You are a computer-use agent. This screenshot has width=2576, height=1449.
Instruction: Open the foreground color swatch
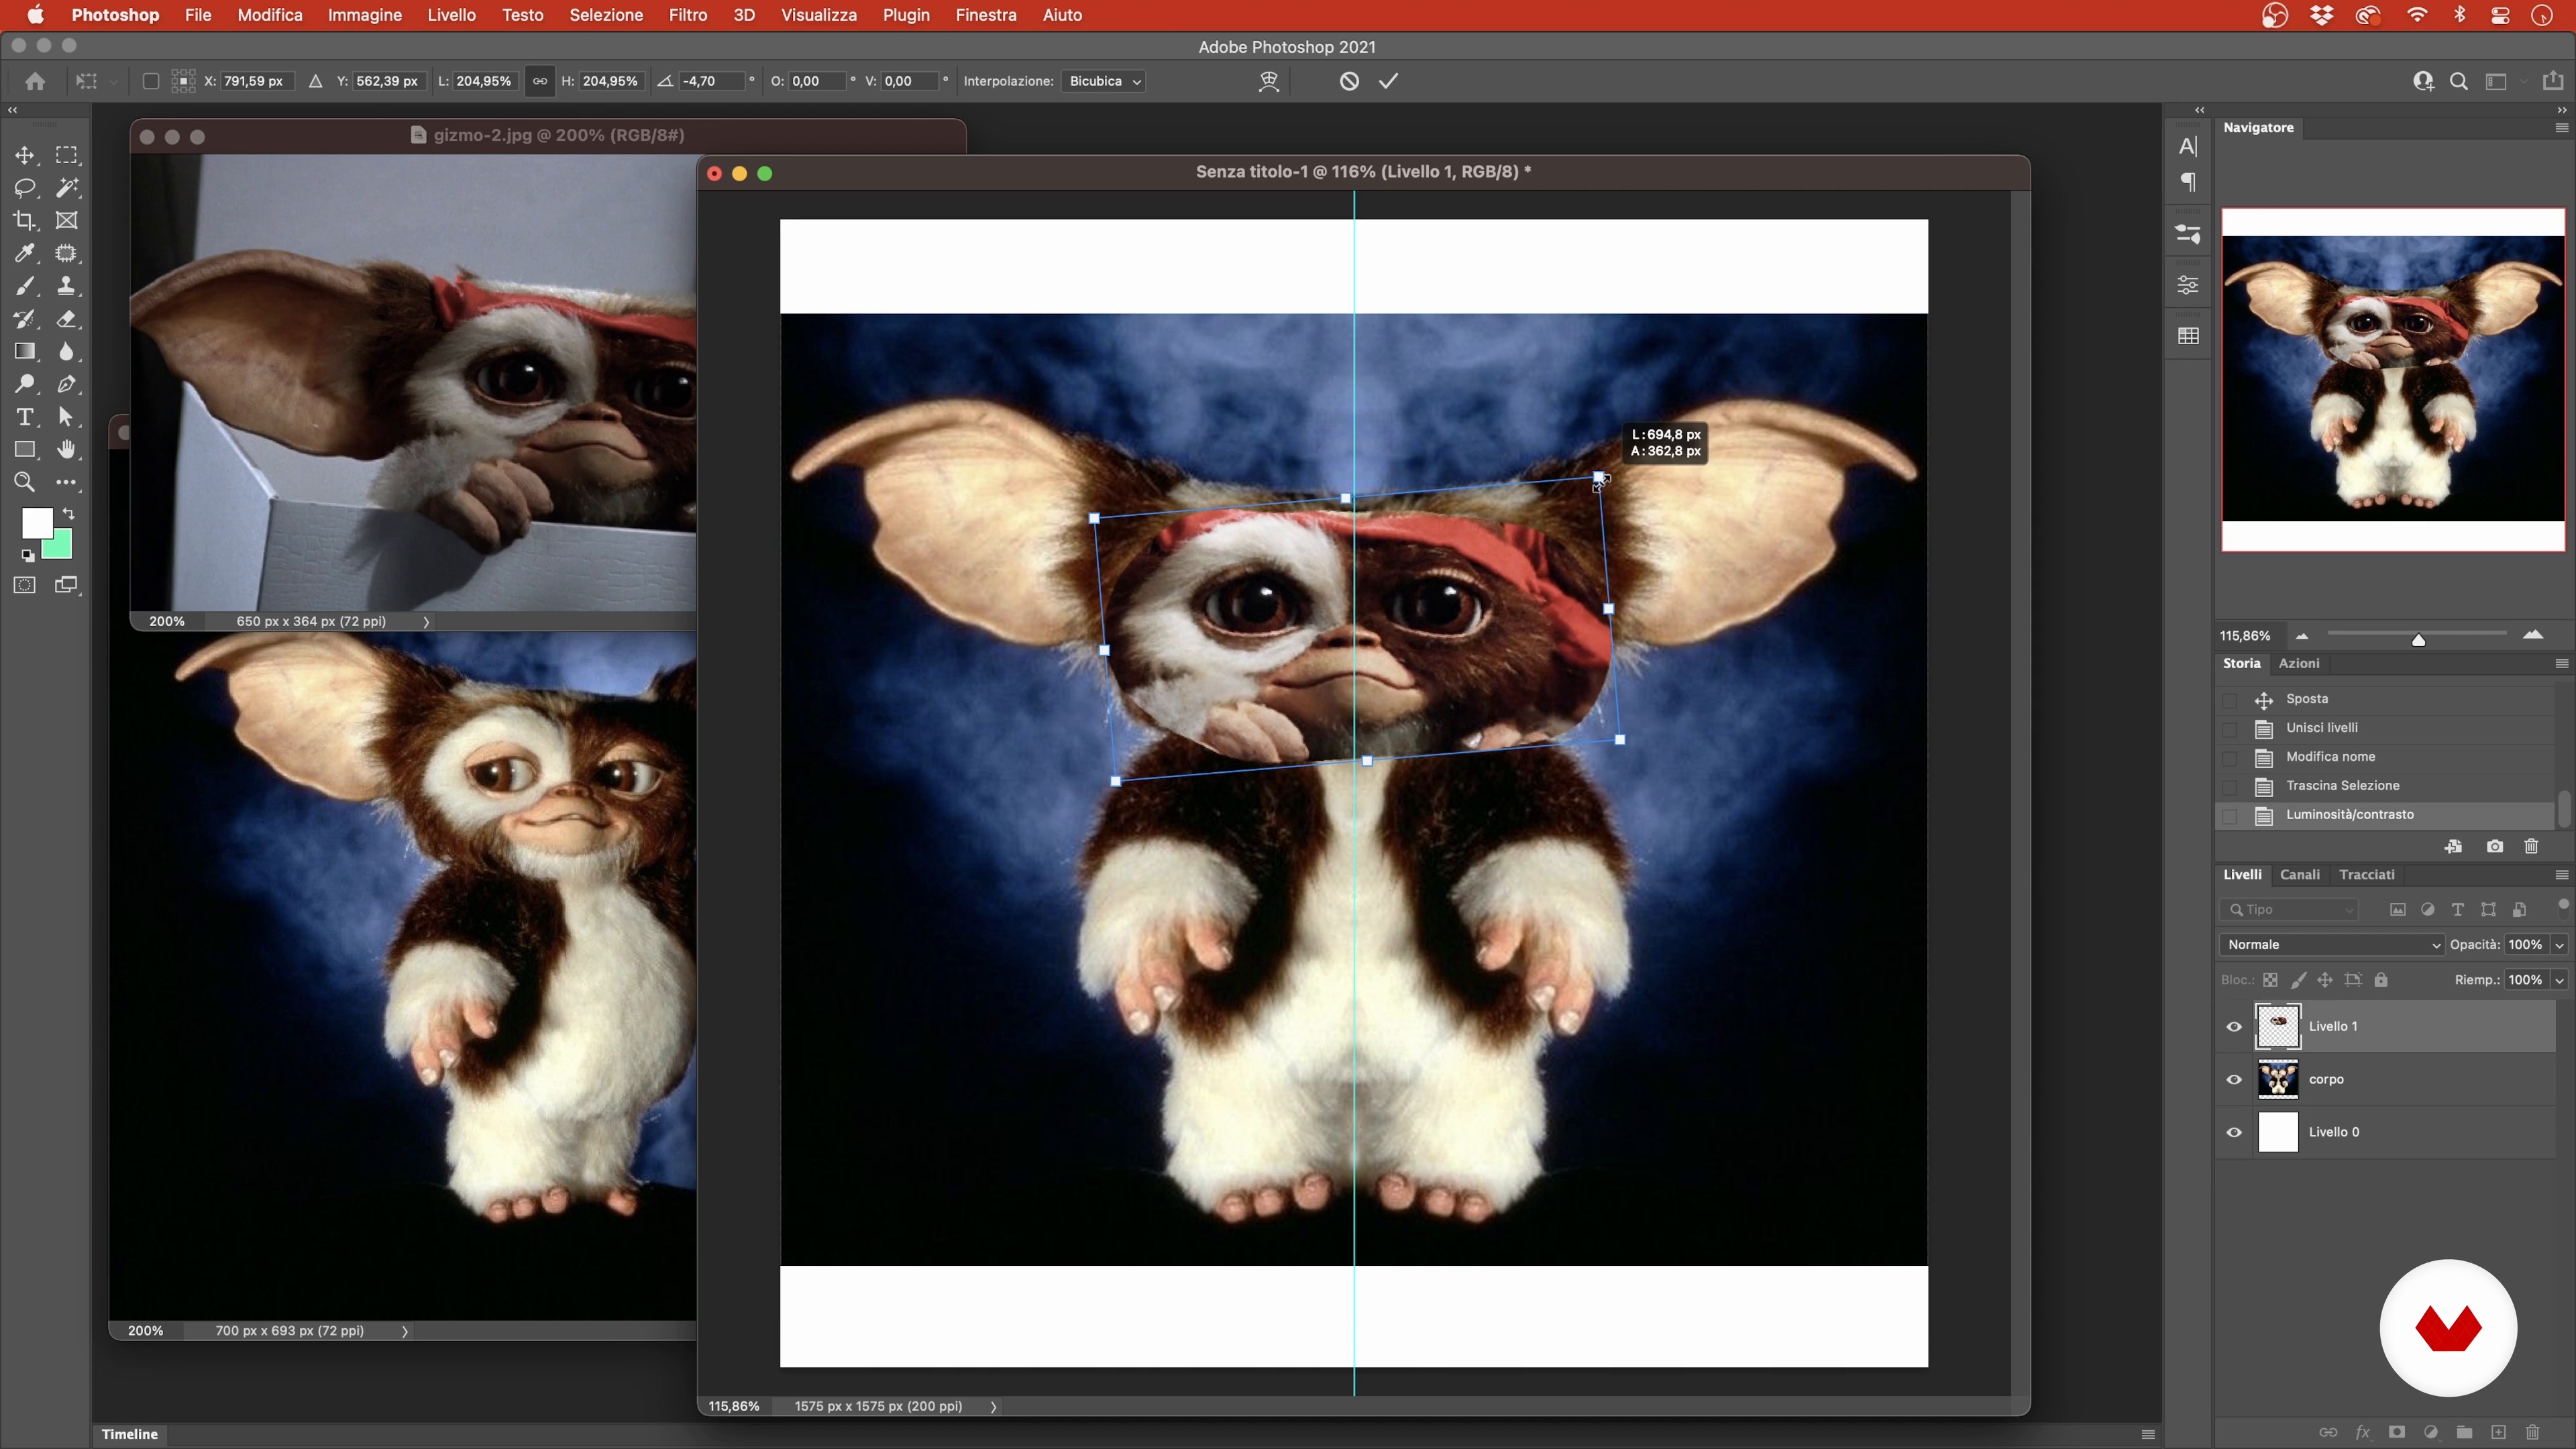click(x=37, y=523)
